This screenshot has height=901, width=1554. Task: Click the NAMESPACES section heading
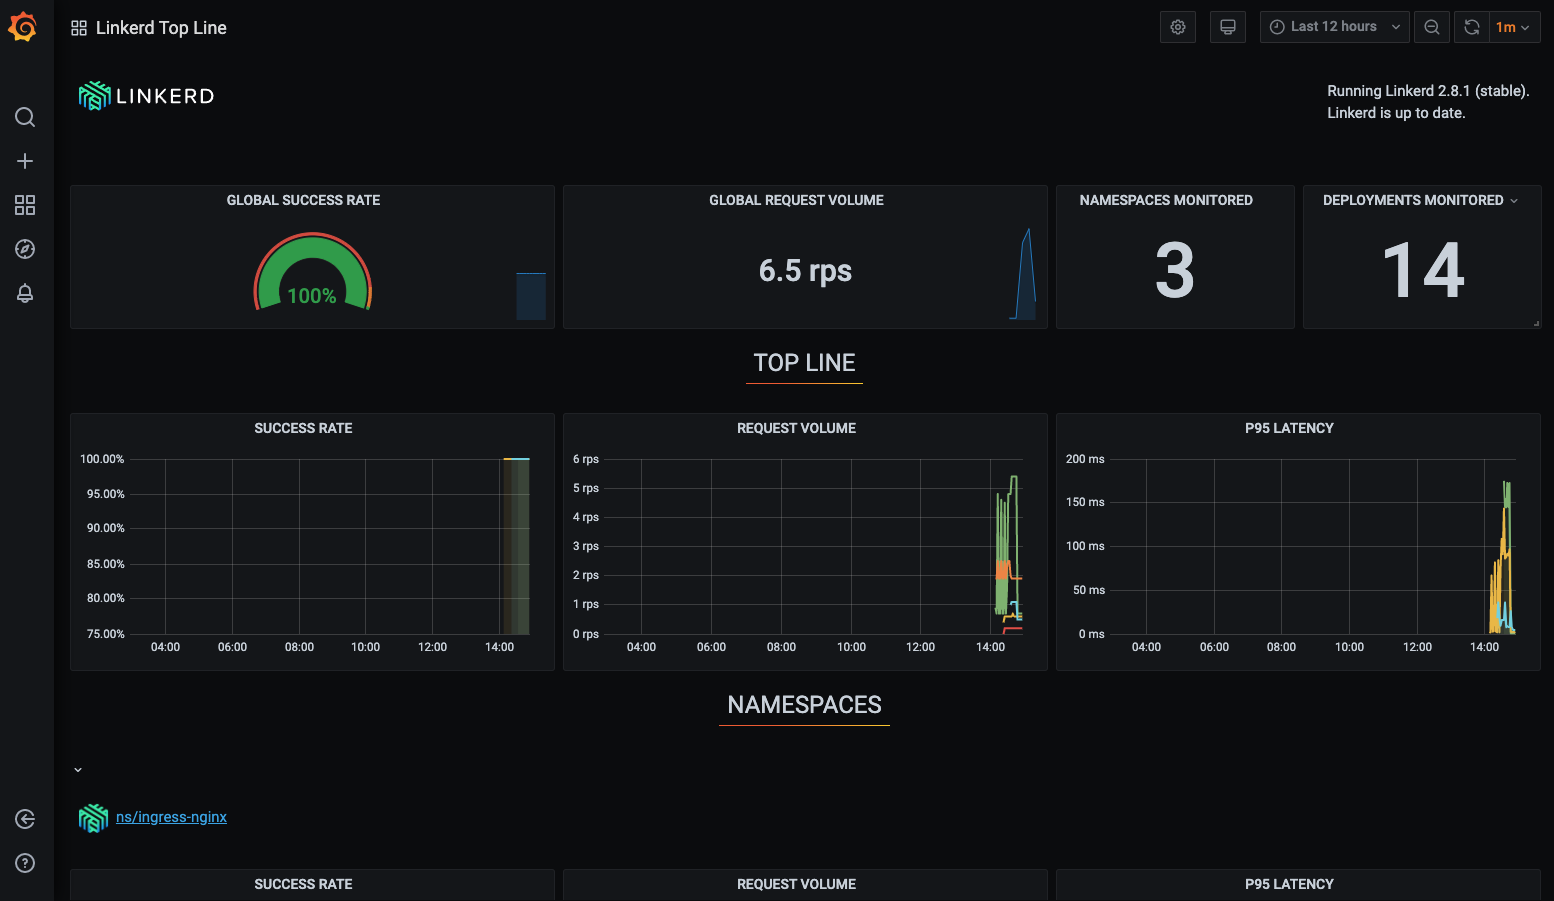[805, 705]
